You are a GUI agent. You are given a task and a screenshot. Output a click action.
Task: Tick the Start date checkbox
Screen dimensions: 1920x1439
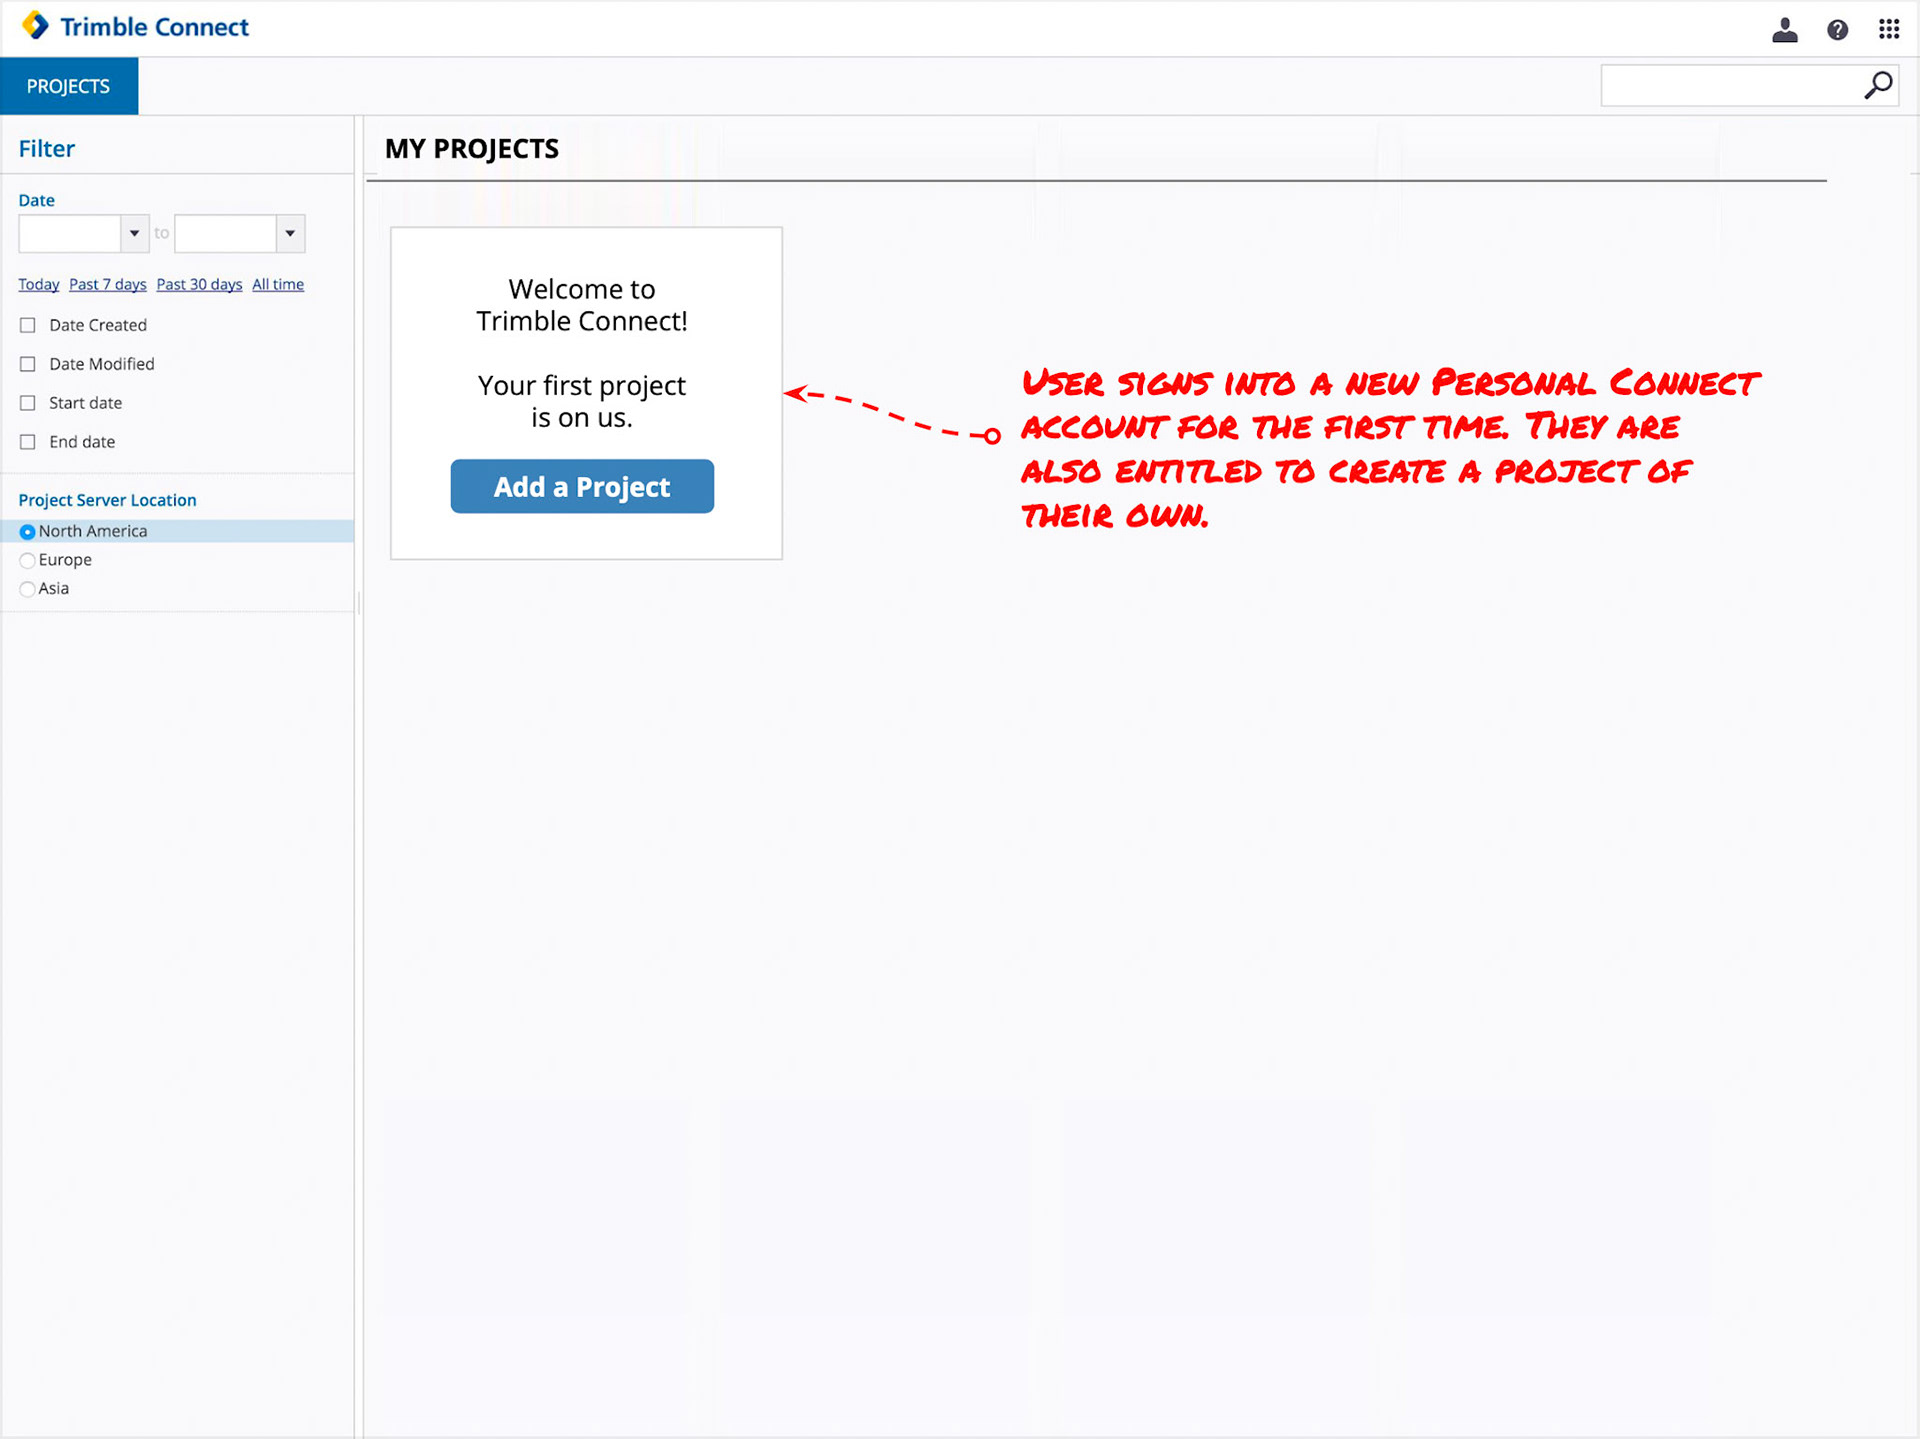pyautogui.click(x=28, y=403)
